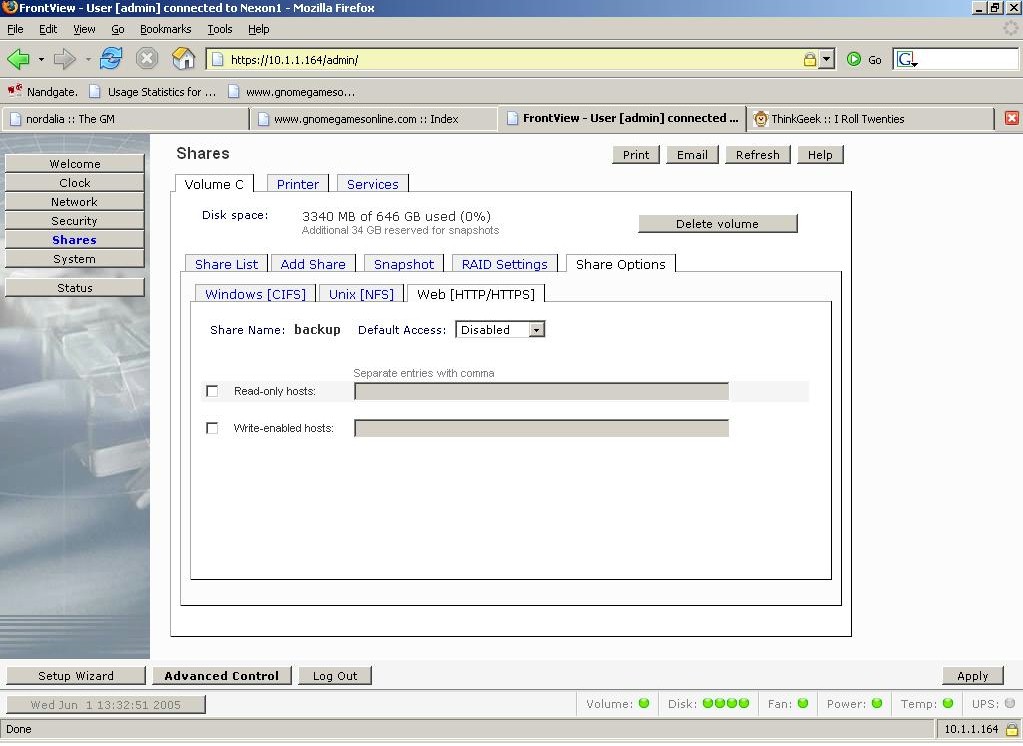Switch to the RAID Settings tab

click(x=505, y=264)
